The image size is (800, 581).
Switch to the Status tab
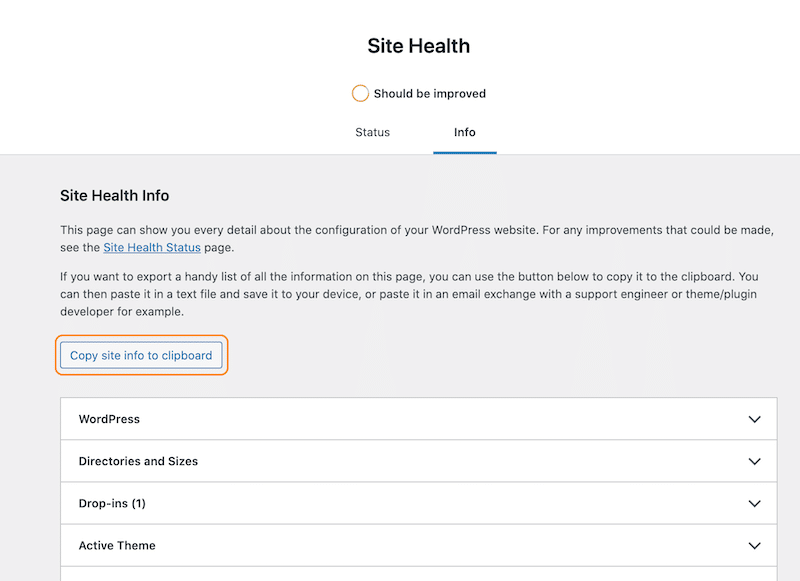(372, 132)
